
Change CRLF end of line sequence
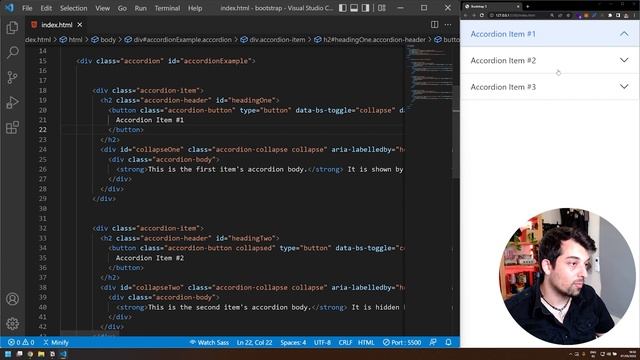point(345,342)
